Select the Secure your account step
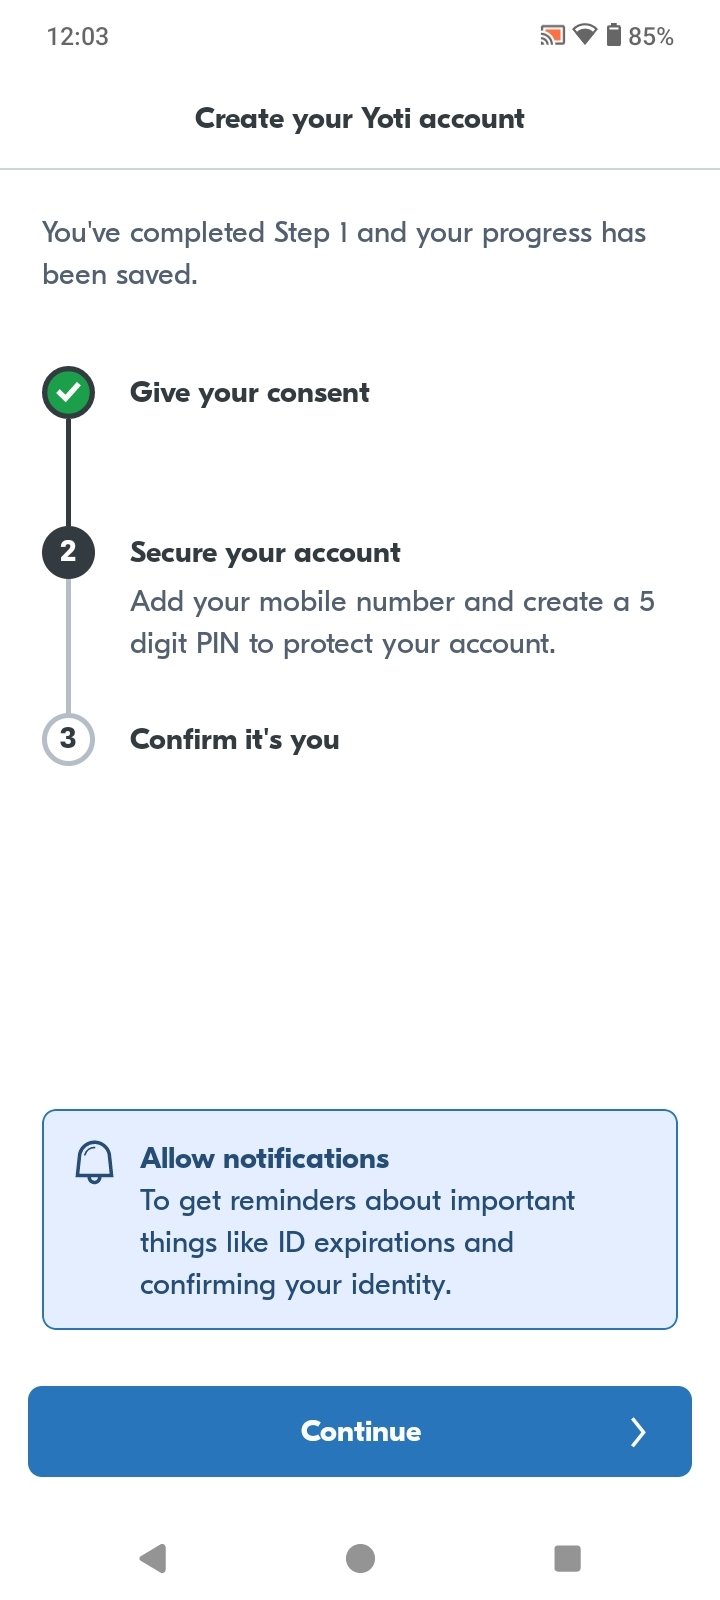Image resolution: width=720 pixels, height=1600 pixels. 265,553
